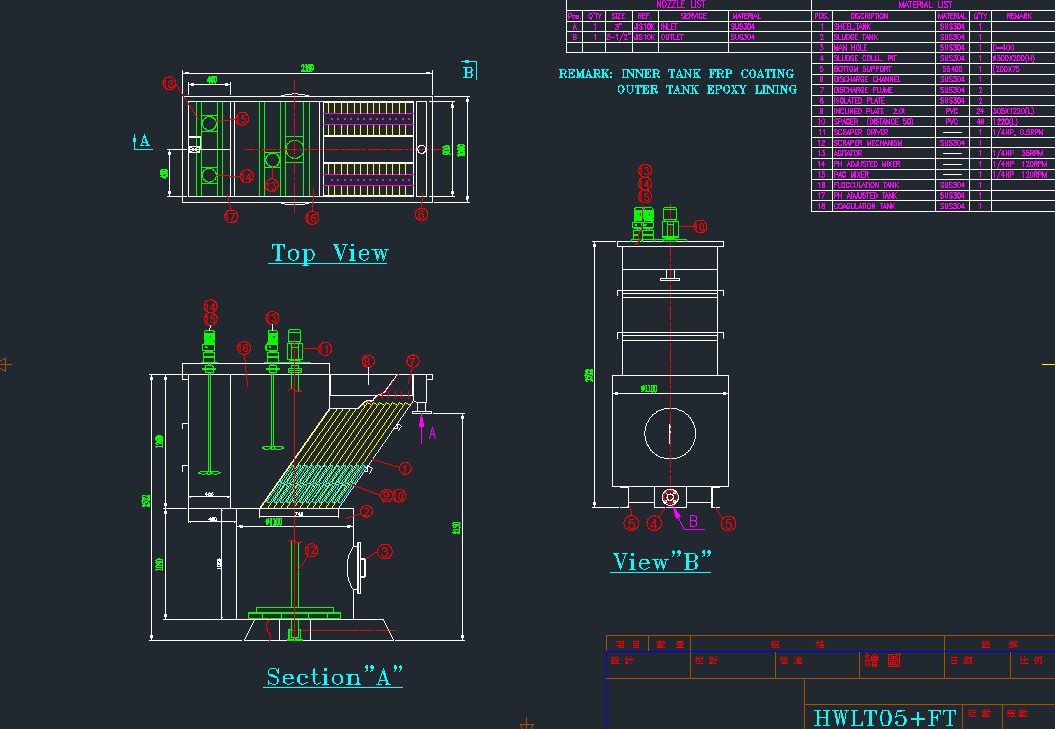Click the "Top View" title text

(329, 254)
